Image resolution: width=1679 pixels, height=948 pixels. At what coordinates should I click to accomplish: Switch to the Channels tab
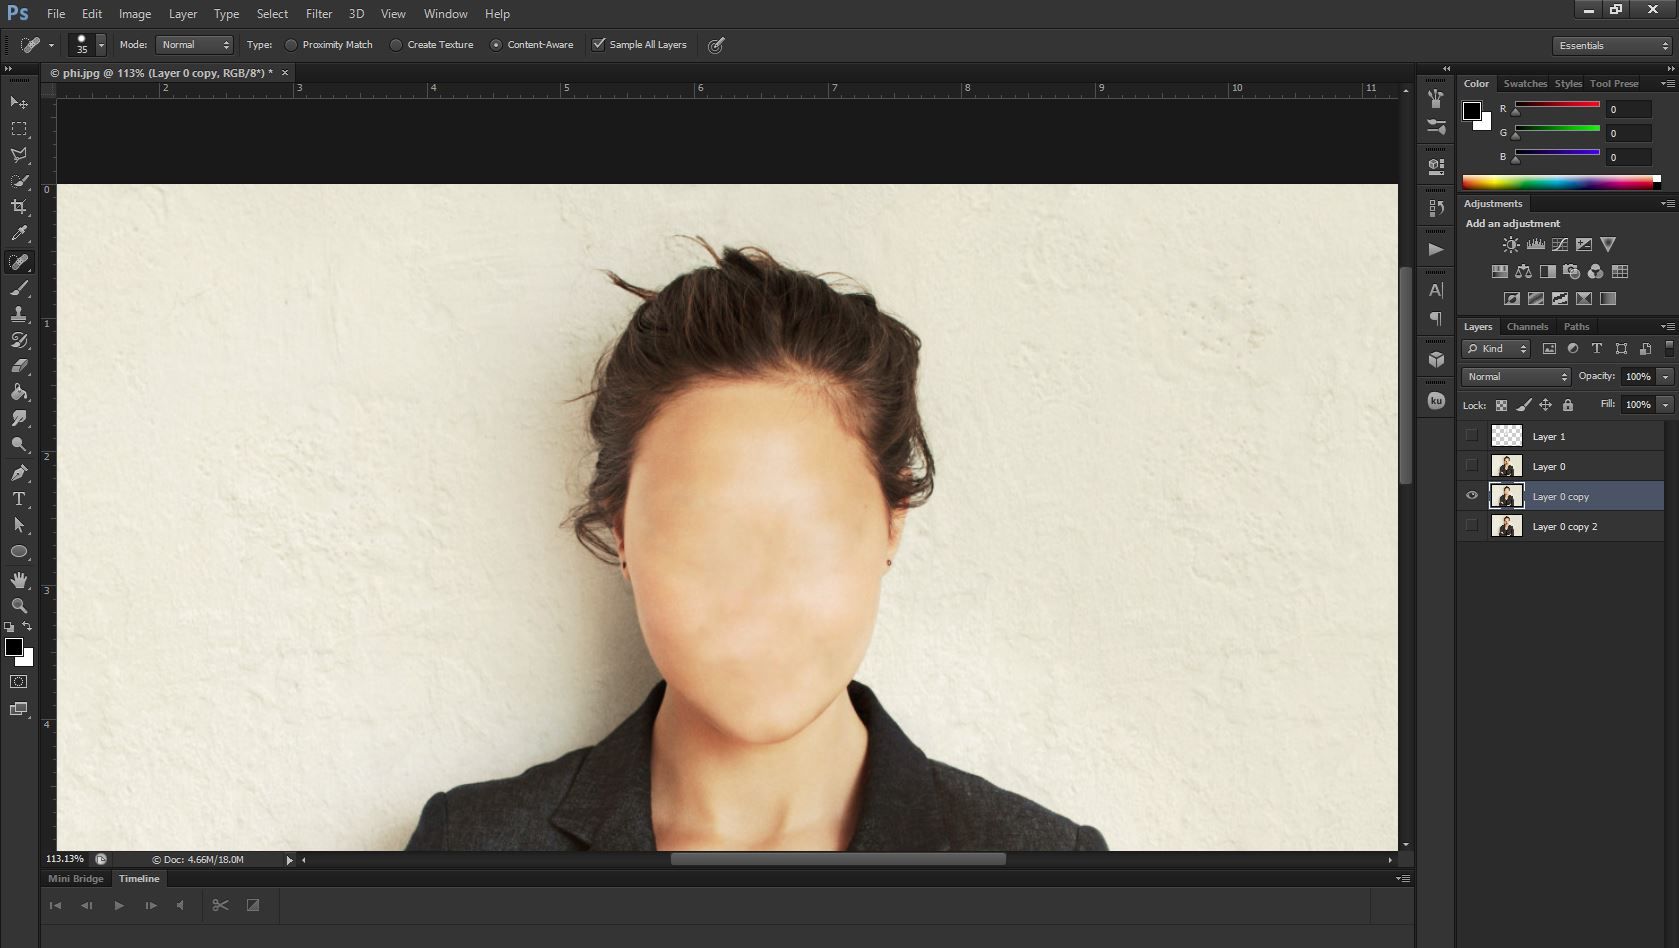click(x=1527, y=326)
